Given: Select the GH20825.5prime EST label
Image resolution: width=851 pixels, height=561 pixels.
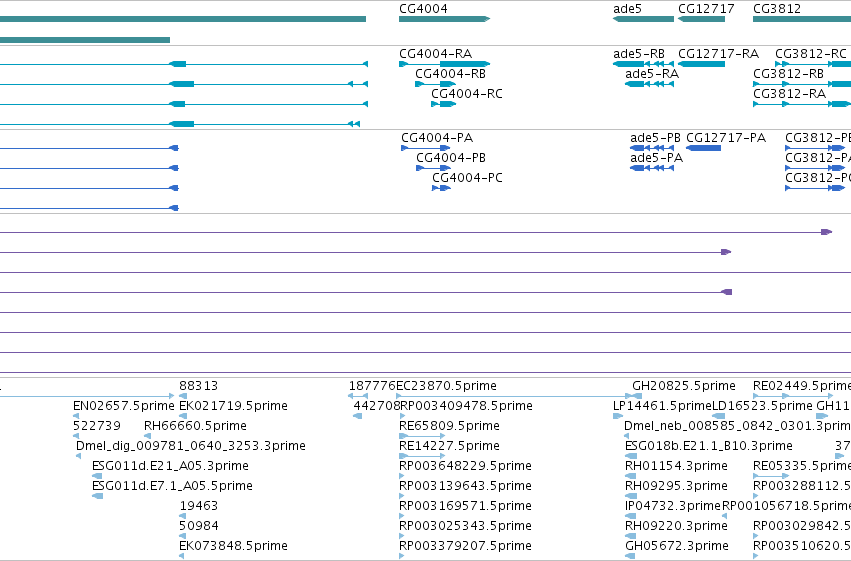Looking at the screenshot, I should 684,386.
